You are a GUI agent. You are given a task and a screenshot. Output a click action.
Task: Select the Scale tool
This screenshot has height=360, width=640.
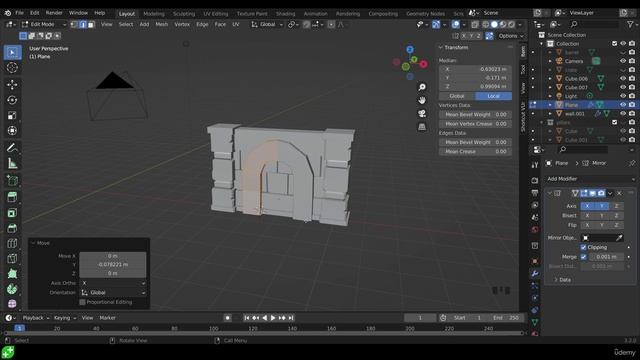pos(12,116)
